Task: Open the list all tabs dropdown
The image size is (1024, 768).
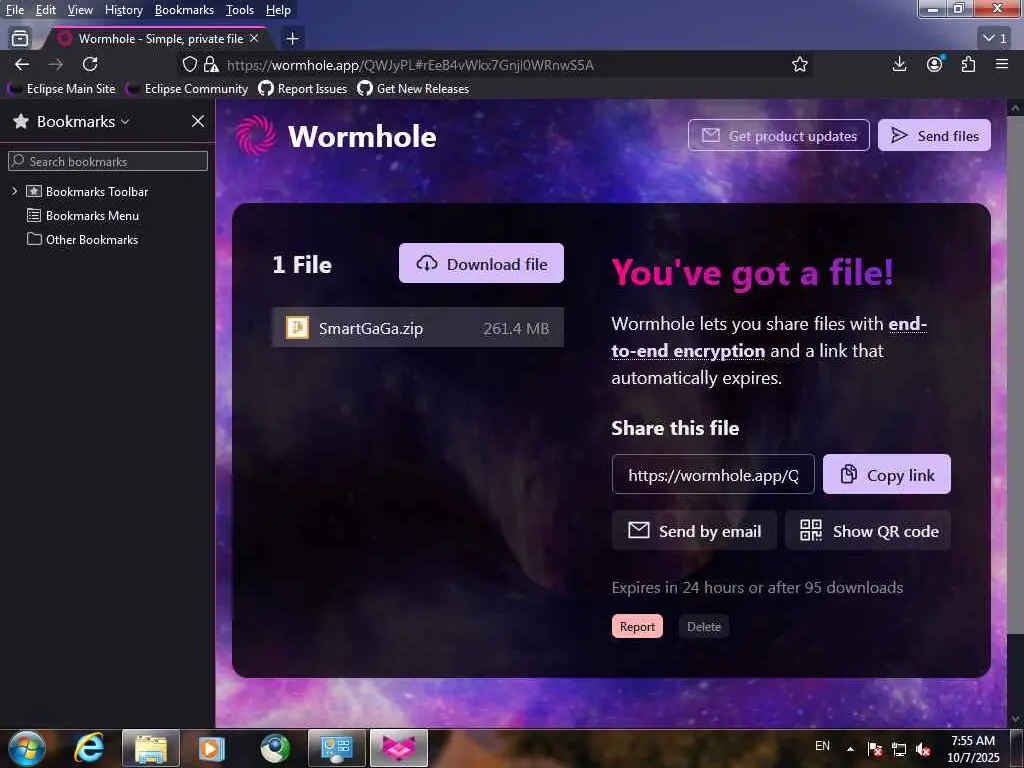Action: (995, 39)
